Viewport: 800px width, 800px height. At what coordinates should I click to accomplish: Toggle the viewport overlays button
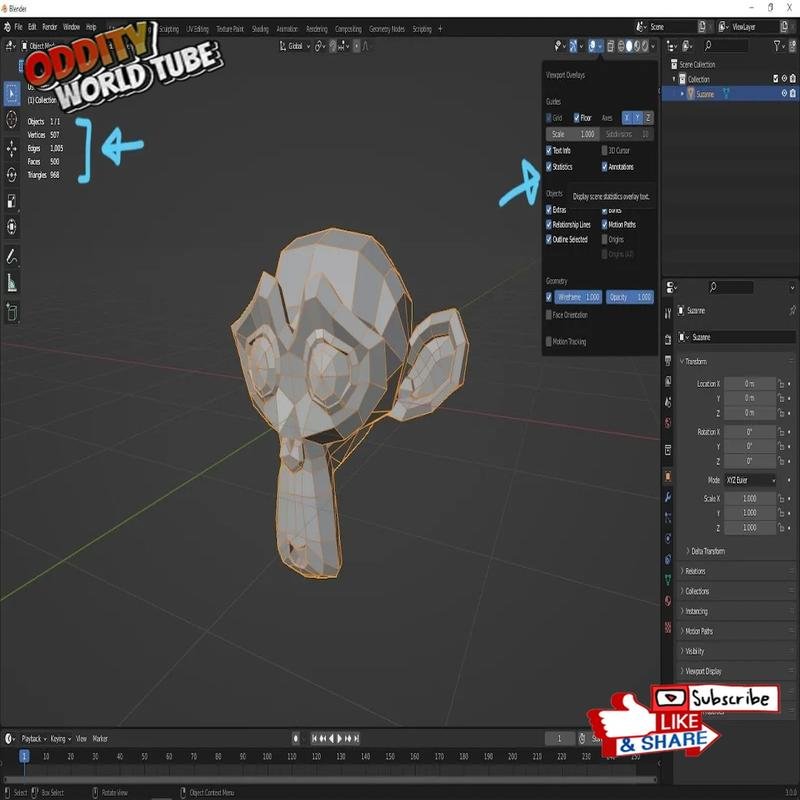[592, 46]
